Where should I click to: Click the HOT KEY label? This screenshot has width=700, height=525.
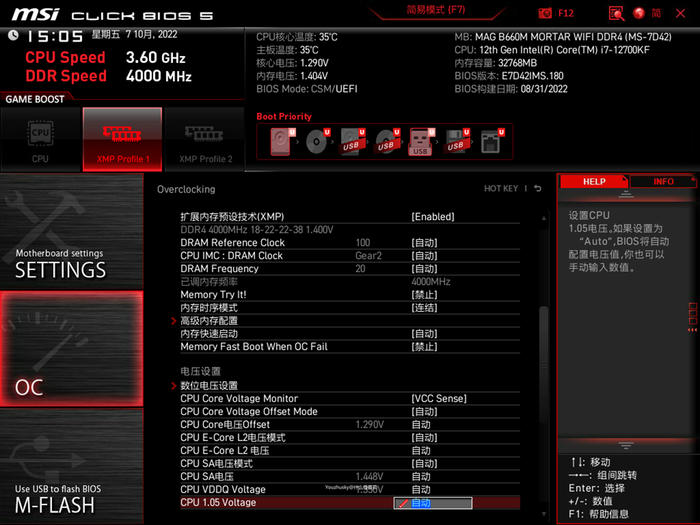tap(501, 189)
